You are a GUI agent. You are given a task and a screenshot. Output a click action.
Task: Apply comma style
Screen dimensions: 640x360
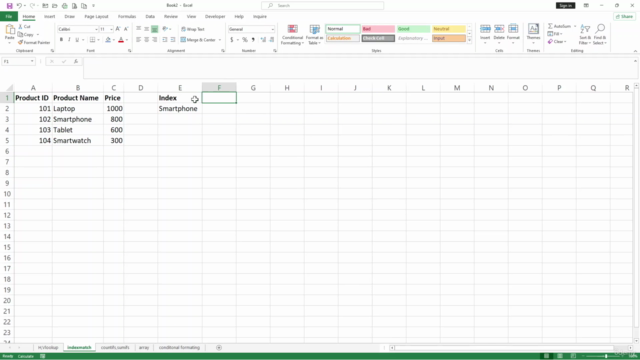coord(253,40)
